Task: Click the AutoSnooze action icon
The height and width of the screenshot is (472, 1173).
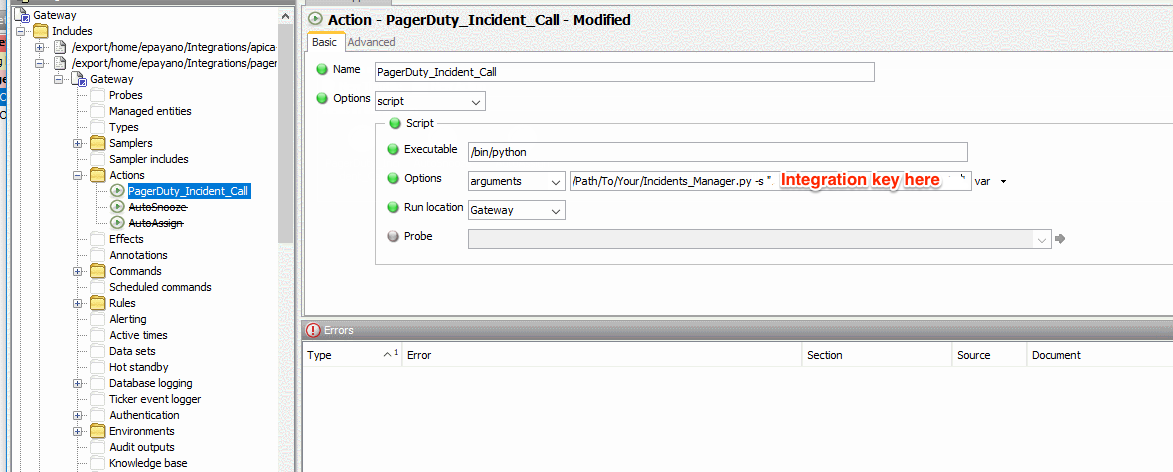Action: coord(117,207)
